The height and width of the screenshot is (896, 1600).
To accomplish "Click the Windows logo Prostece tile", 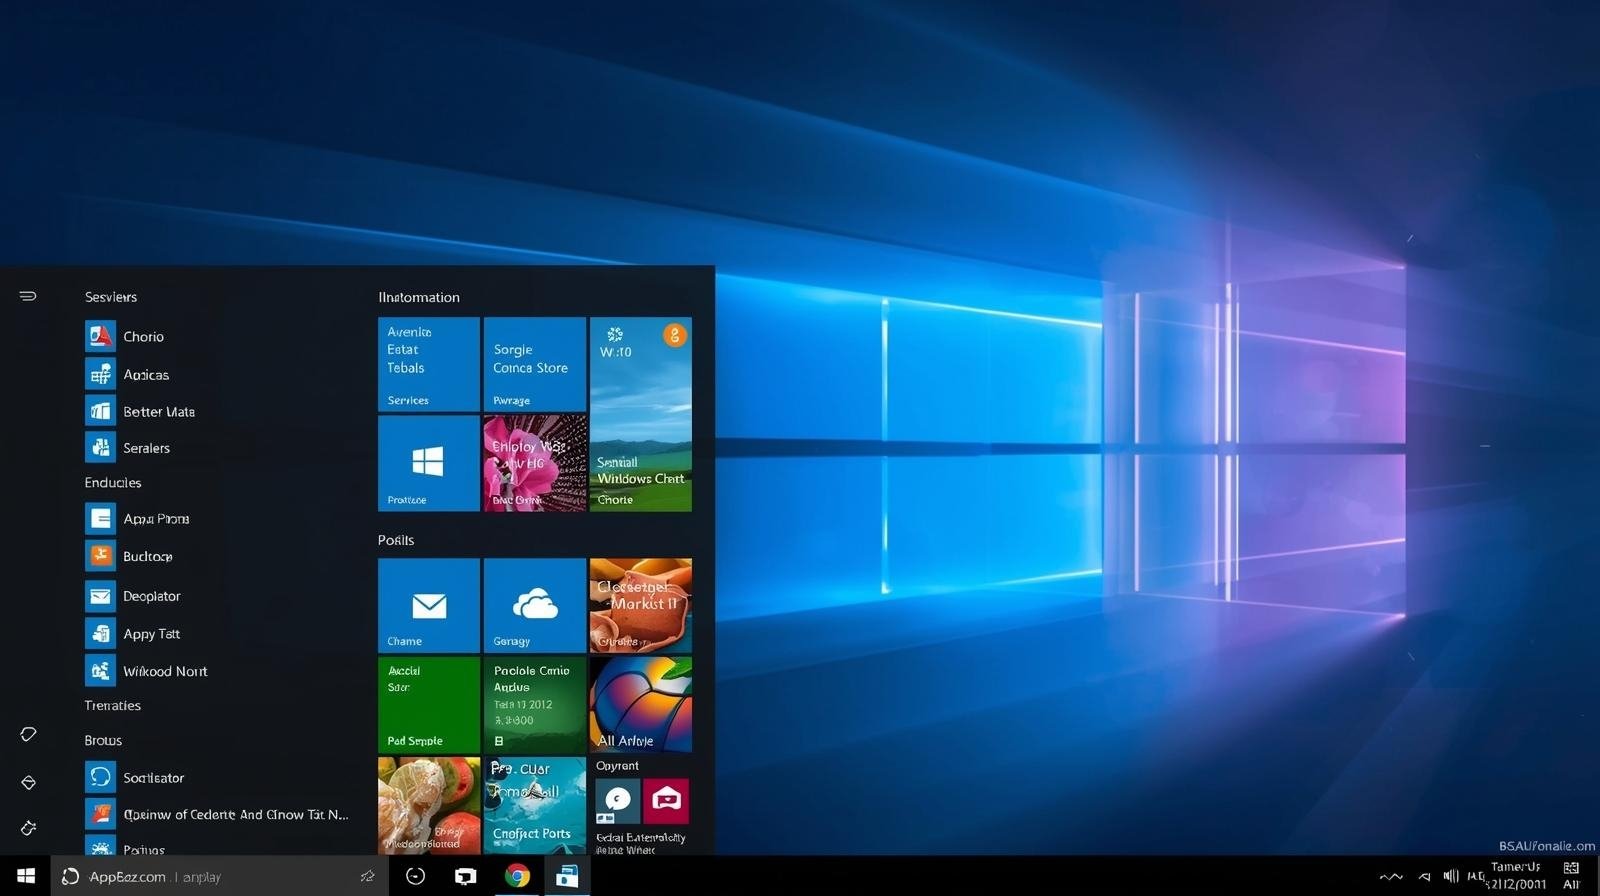I will pyautogui.click(x=429, y=463).
